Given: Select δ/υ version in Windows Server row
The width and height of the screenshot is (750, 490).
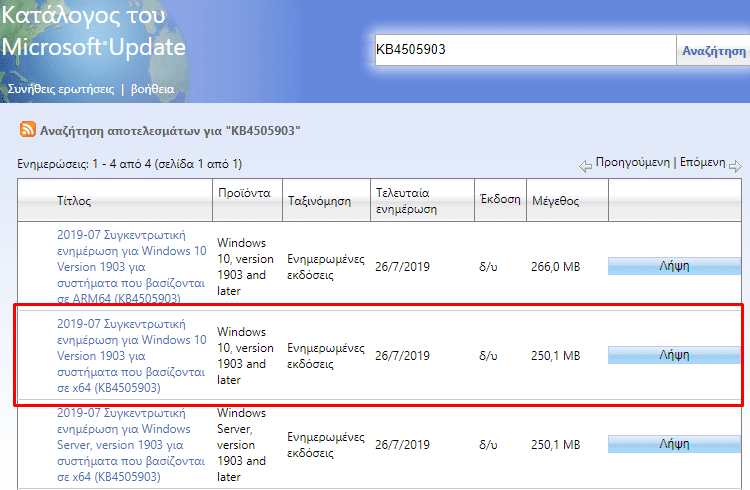Looking at the screenshot, I should click(x=488, y=445).
